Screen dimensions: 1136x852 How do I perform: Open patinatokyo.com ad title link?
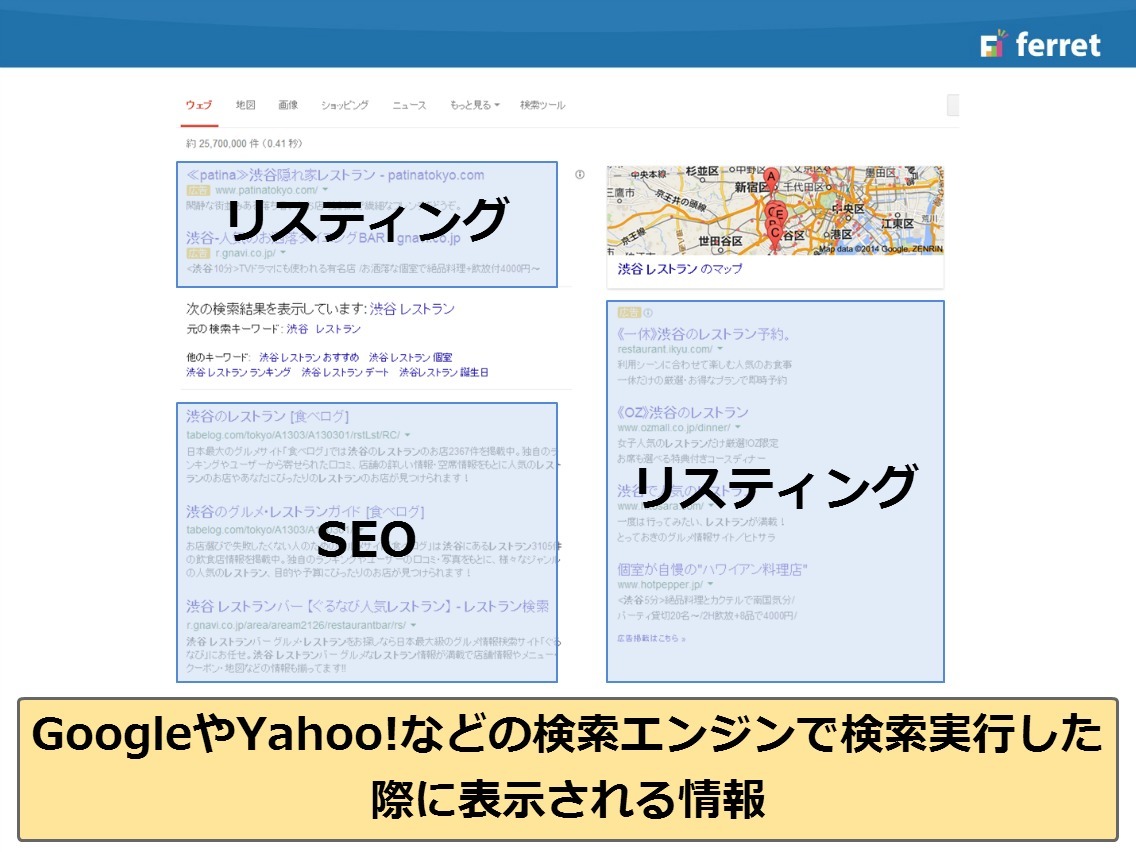point(335,175)
